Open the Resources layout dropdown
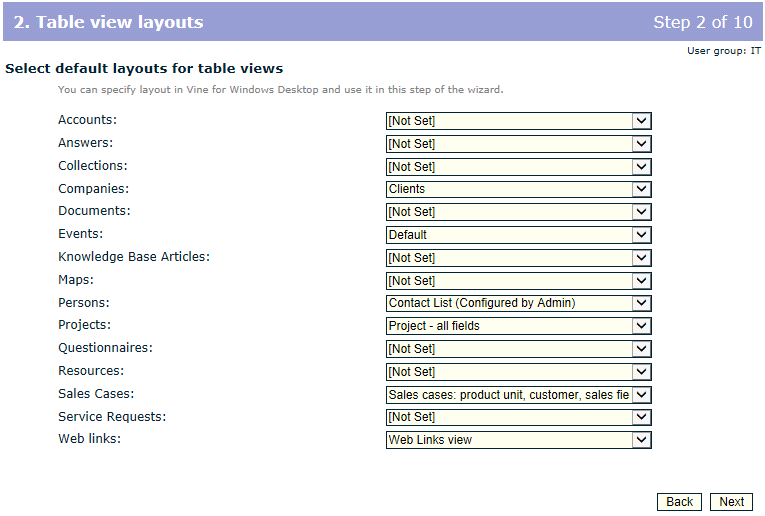The width and height of the screenshot is (765, 516). pos(519,372)
